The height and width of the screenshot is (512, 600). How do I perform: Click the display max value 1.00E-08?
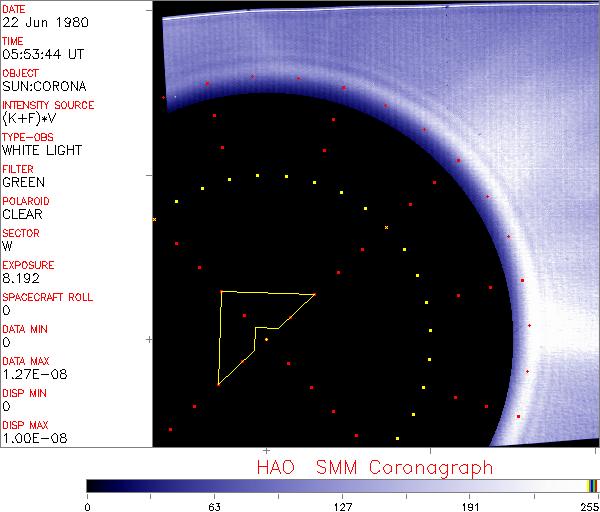[30, 439]
